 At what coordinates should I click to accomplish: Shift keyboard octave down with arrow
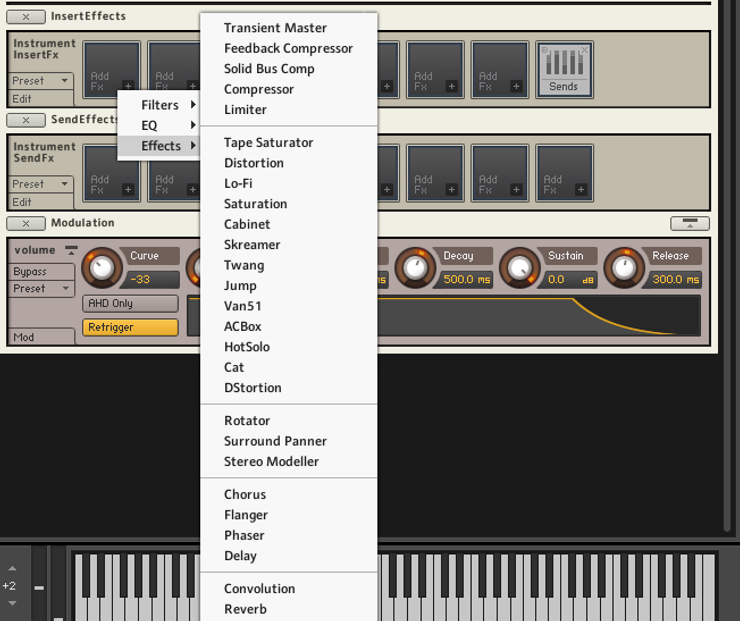pos(13,603)
